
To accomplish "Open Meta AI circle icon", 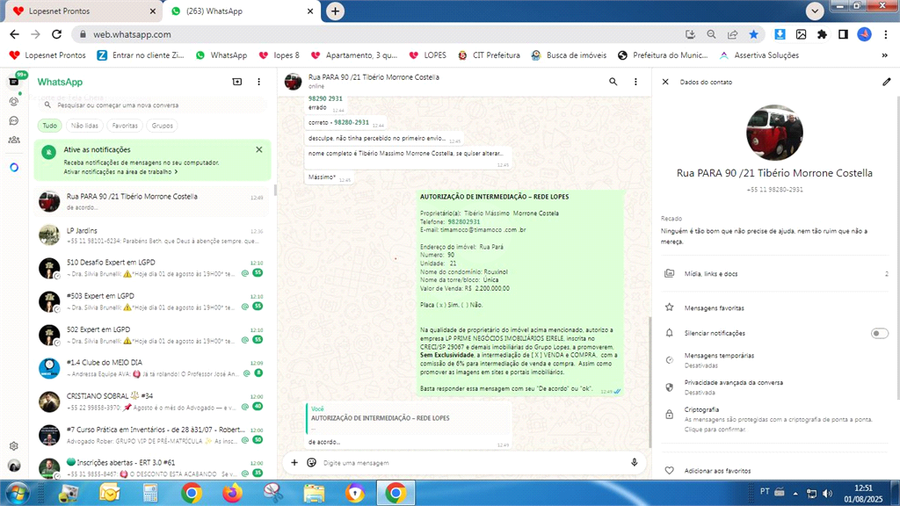I will [14, 168].
